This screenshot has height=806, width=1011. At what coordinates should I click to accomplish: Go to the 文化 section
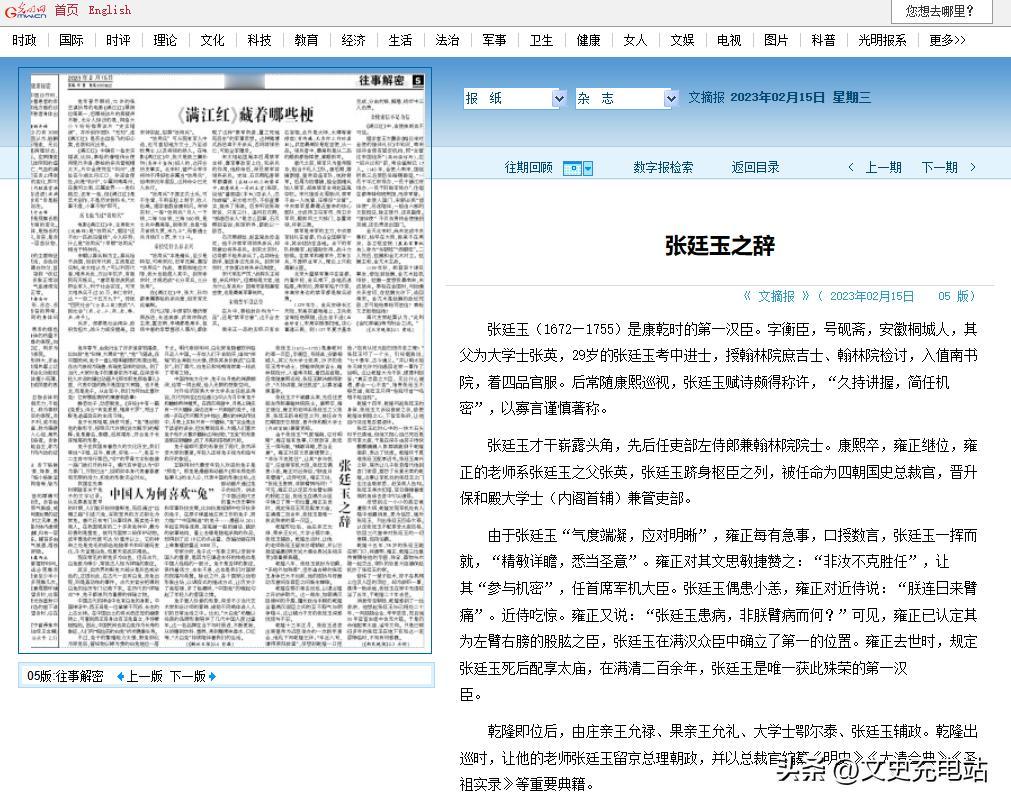point(212,40)
